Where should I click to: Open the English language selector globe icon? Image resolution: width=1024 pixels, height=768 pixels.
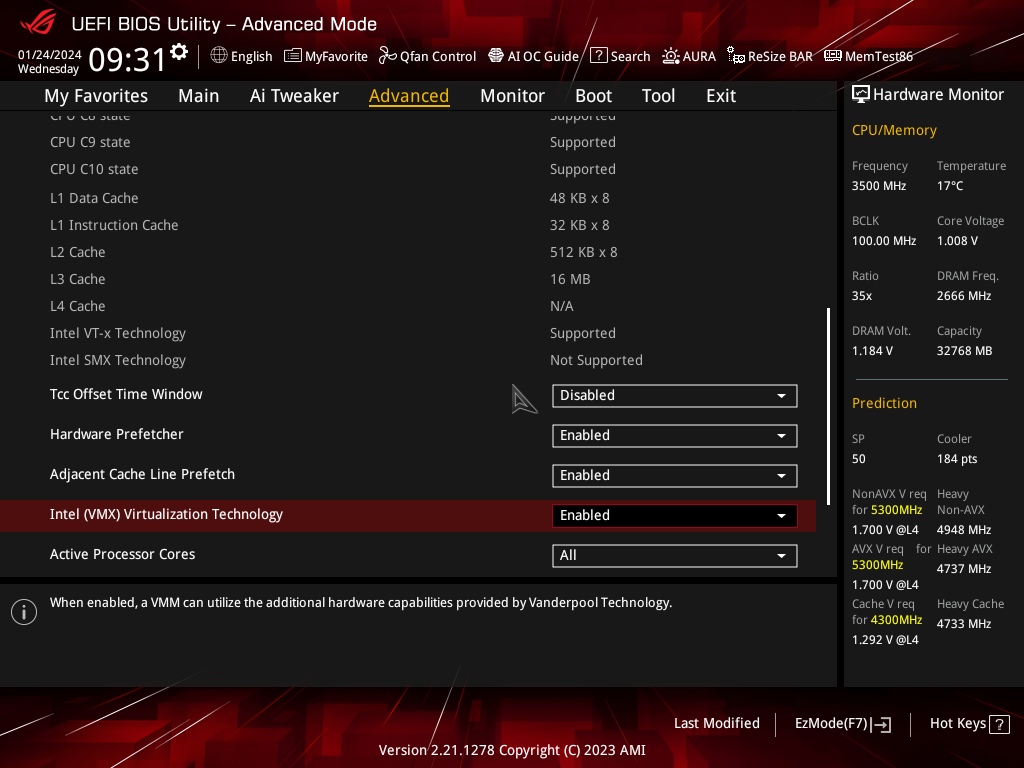click(x=219, y=56)
